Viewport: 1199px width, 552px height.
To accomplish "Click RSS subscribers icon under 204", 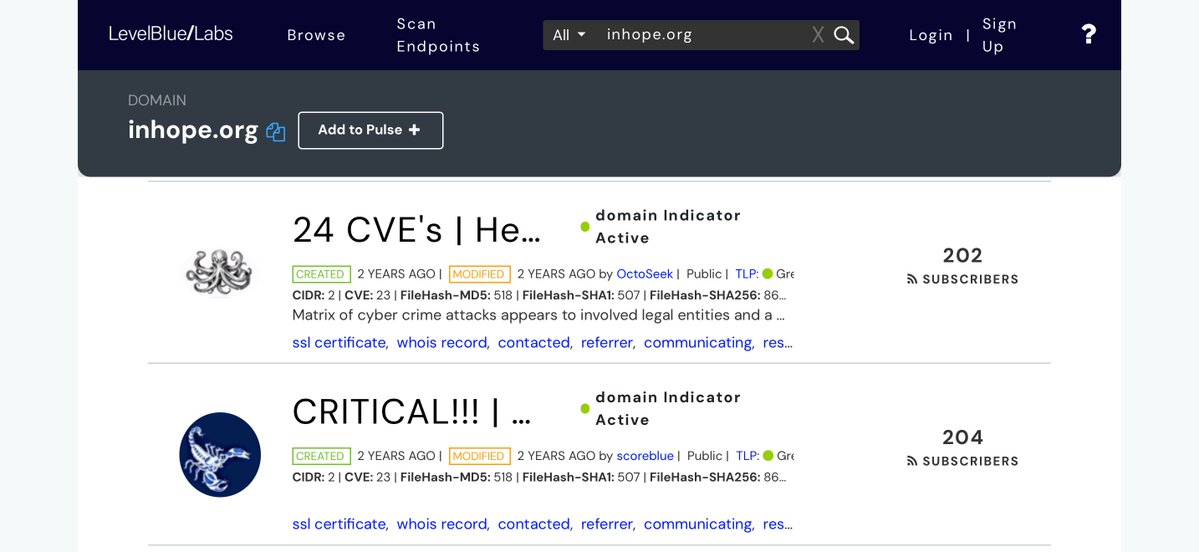I will tap(912, 462).
